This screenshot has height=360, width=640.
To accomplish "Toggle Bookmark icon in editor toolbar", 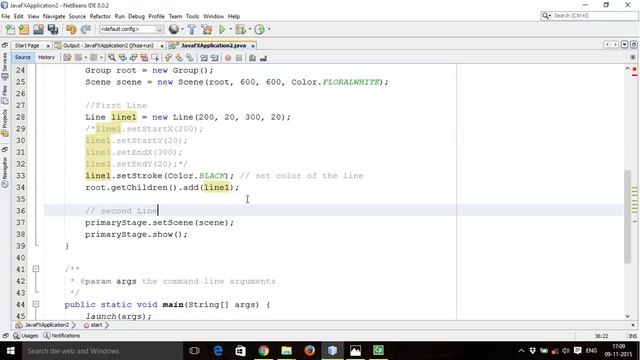I will (190, 58).
